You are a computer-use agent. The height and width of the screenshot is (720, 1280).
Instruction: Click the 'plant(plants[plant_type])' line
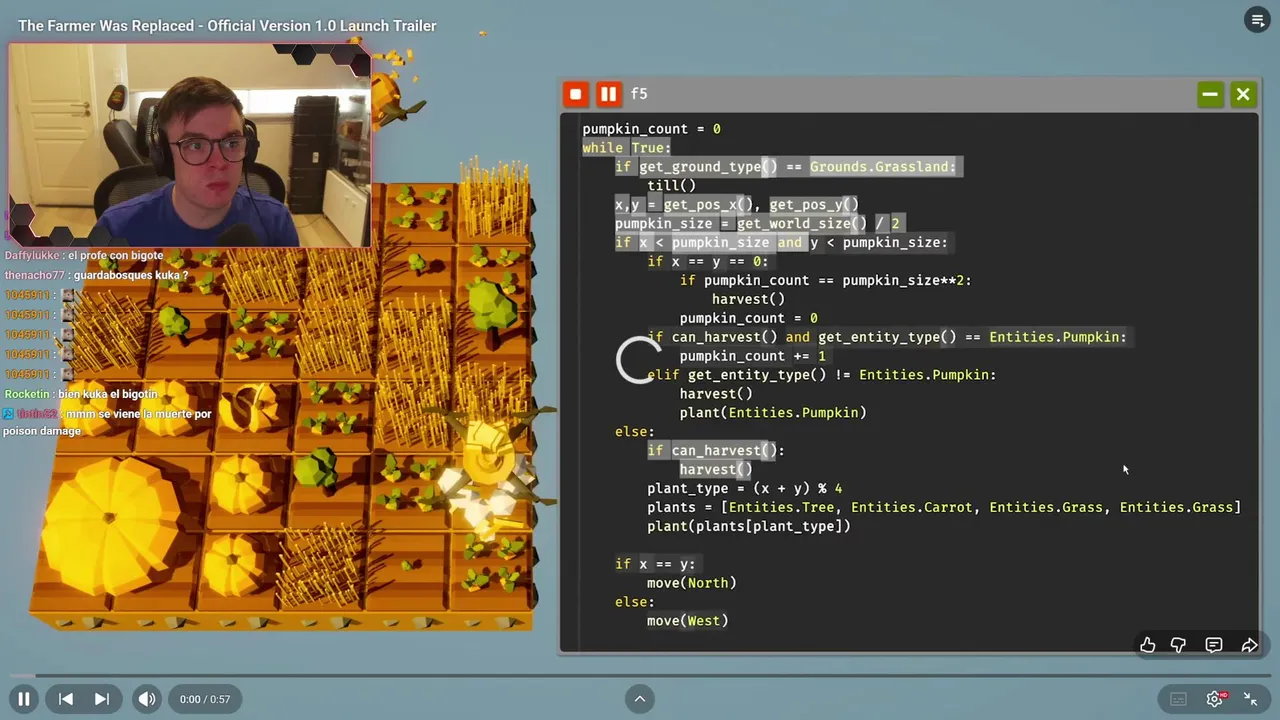pos(749,526)
